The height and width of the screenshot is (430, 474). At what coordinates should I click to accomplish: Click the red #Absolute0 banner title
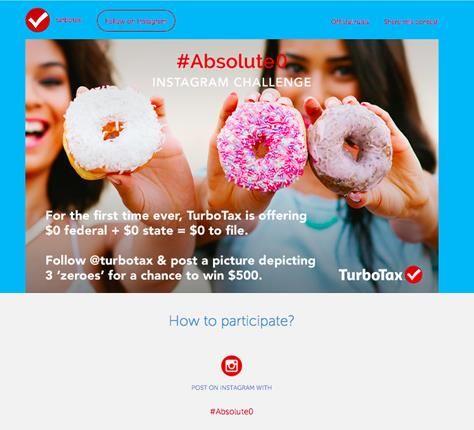coord(232,61)
